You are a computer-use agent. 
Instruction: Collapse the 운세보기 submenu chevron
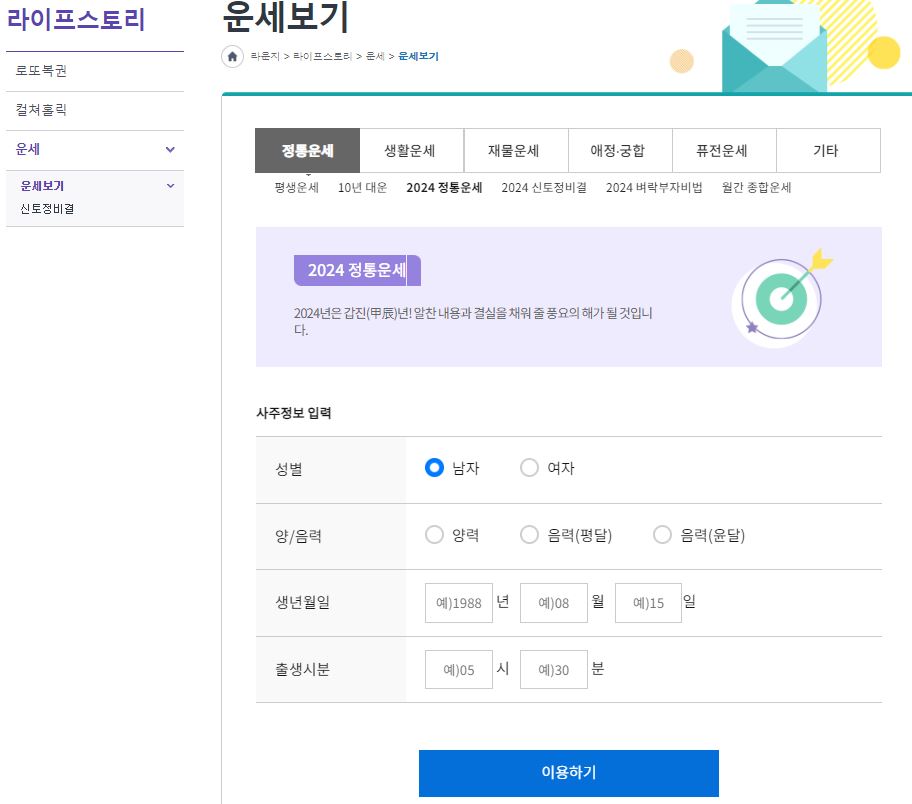click(x=170, y=185)
